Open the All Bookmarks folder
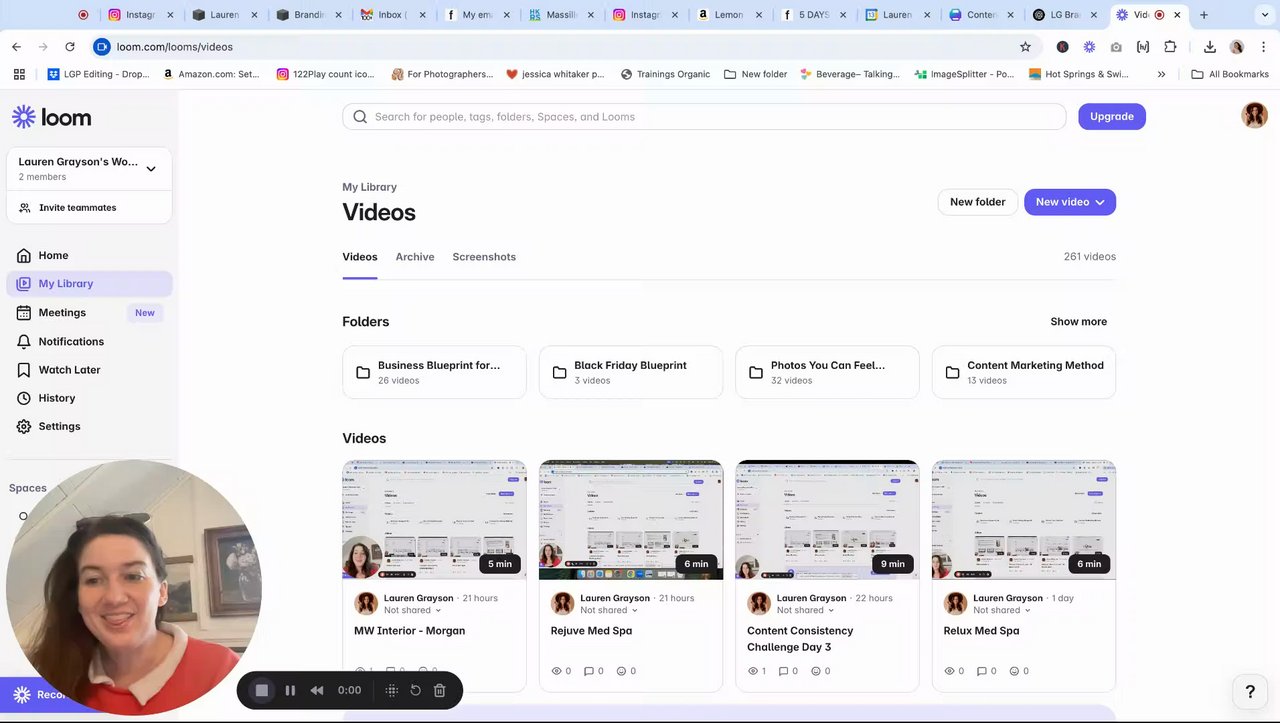This screenshot has width=1280, height=723. (x=1230, y=74)
